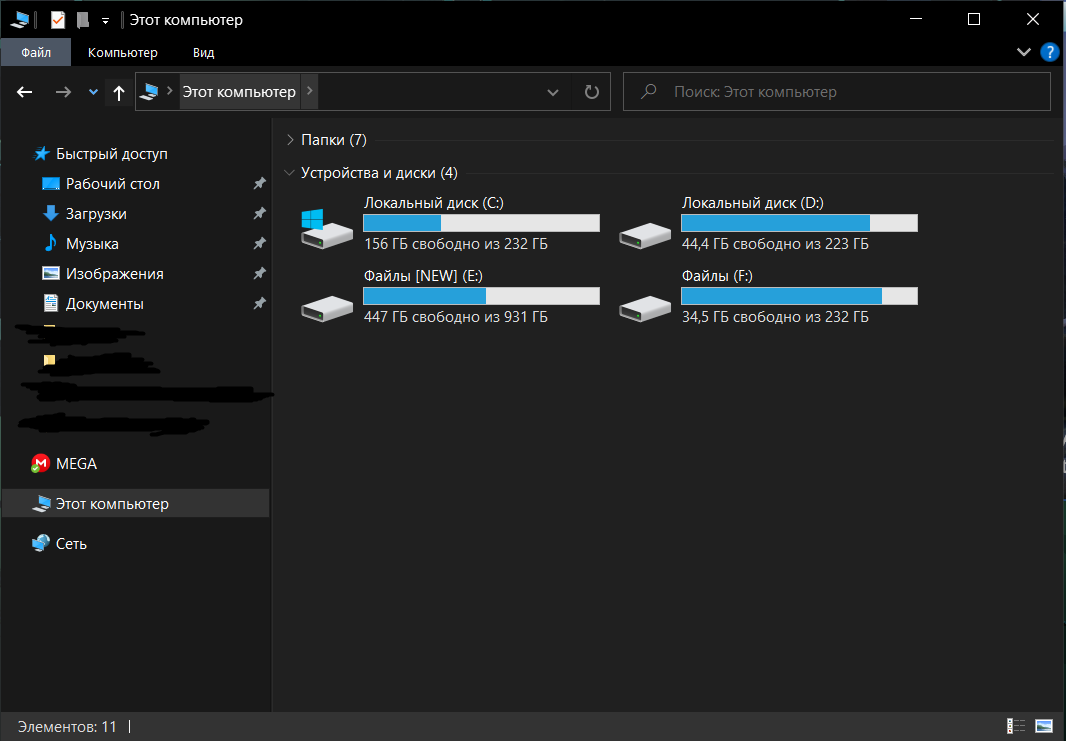Screen dimensions: 1066x741
Task: Click the Локальный диск (C:) label
Action: pos(434,203)
